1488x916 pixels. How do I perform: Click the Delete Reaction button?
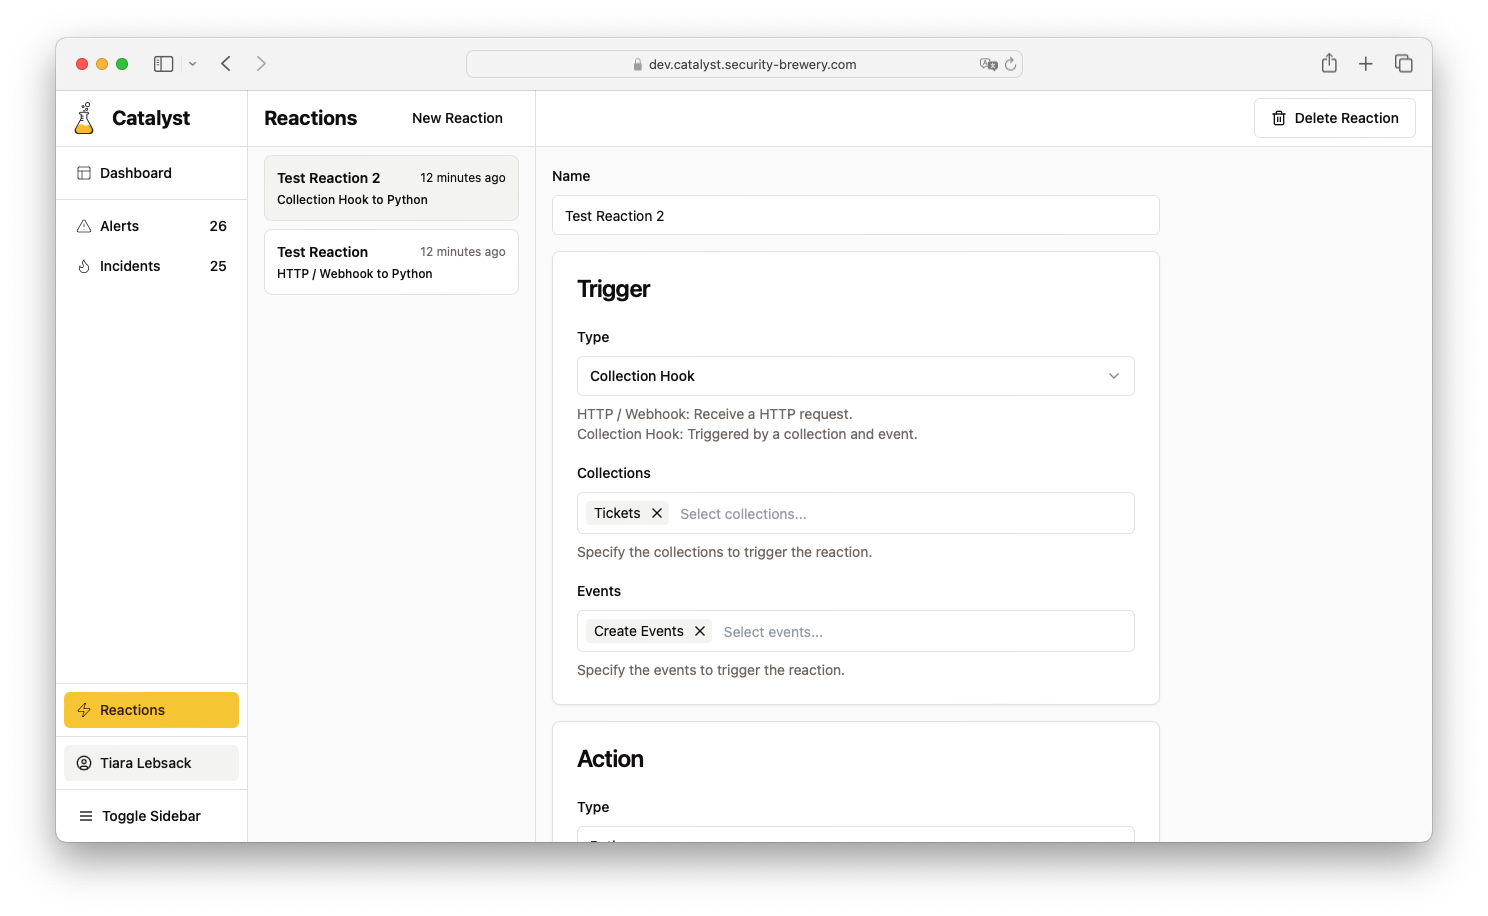[x=1334, y=118]
